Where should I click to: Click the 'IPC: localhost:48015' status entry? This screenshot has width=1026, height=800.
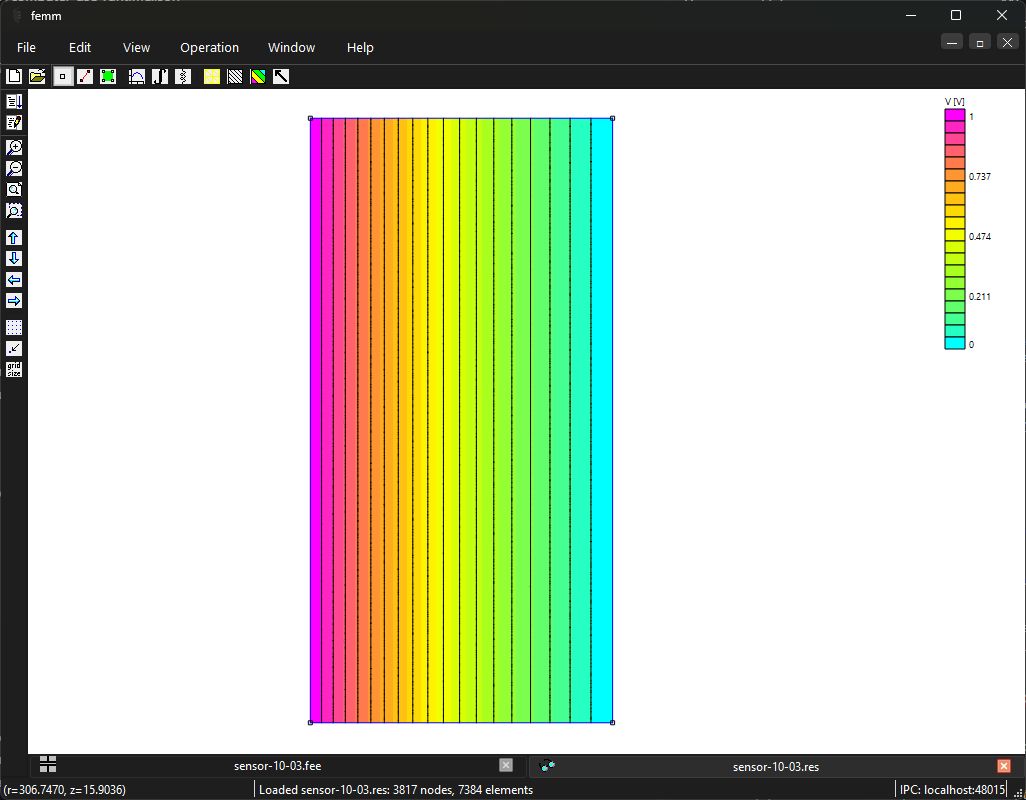pyautogui.click(x=953, y=790)
